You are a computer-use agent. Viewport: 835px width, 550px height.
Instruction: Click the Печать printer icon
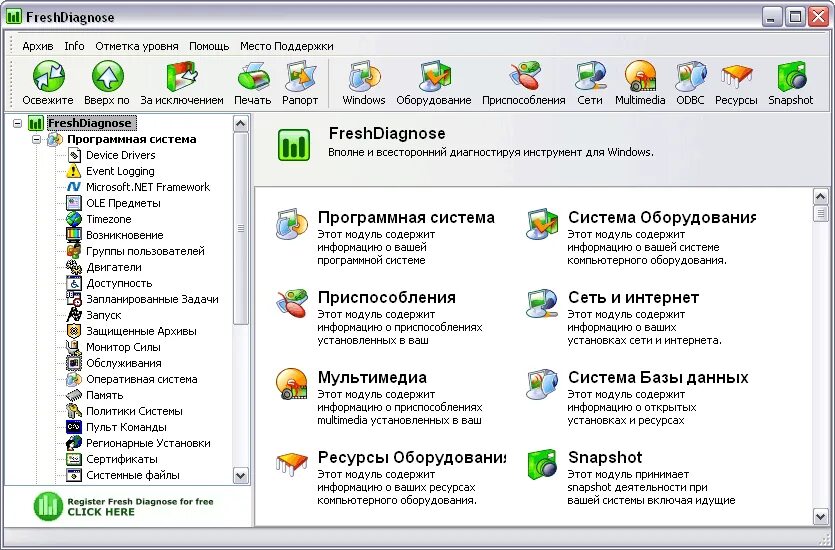(x=253, y=77)
